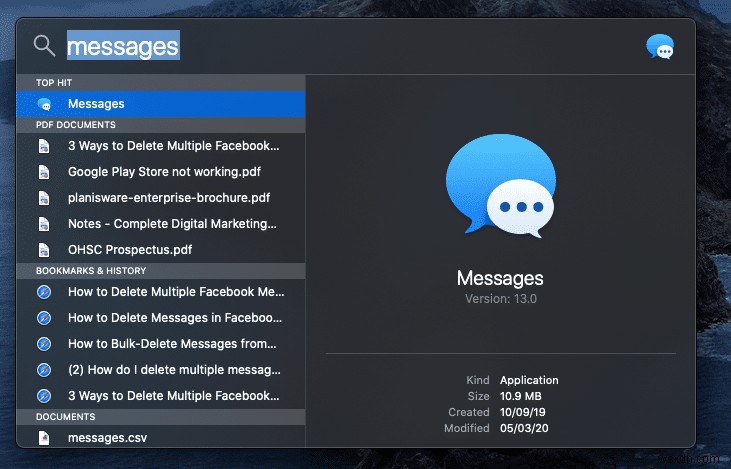Screen dimensions: 731x469
Task: Click the '10.9 MB' size value
Action: tap(521, 396)
